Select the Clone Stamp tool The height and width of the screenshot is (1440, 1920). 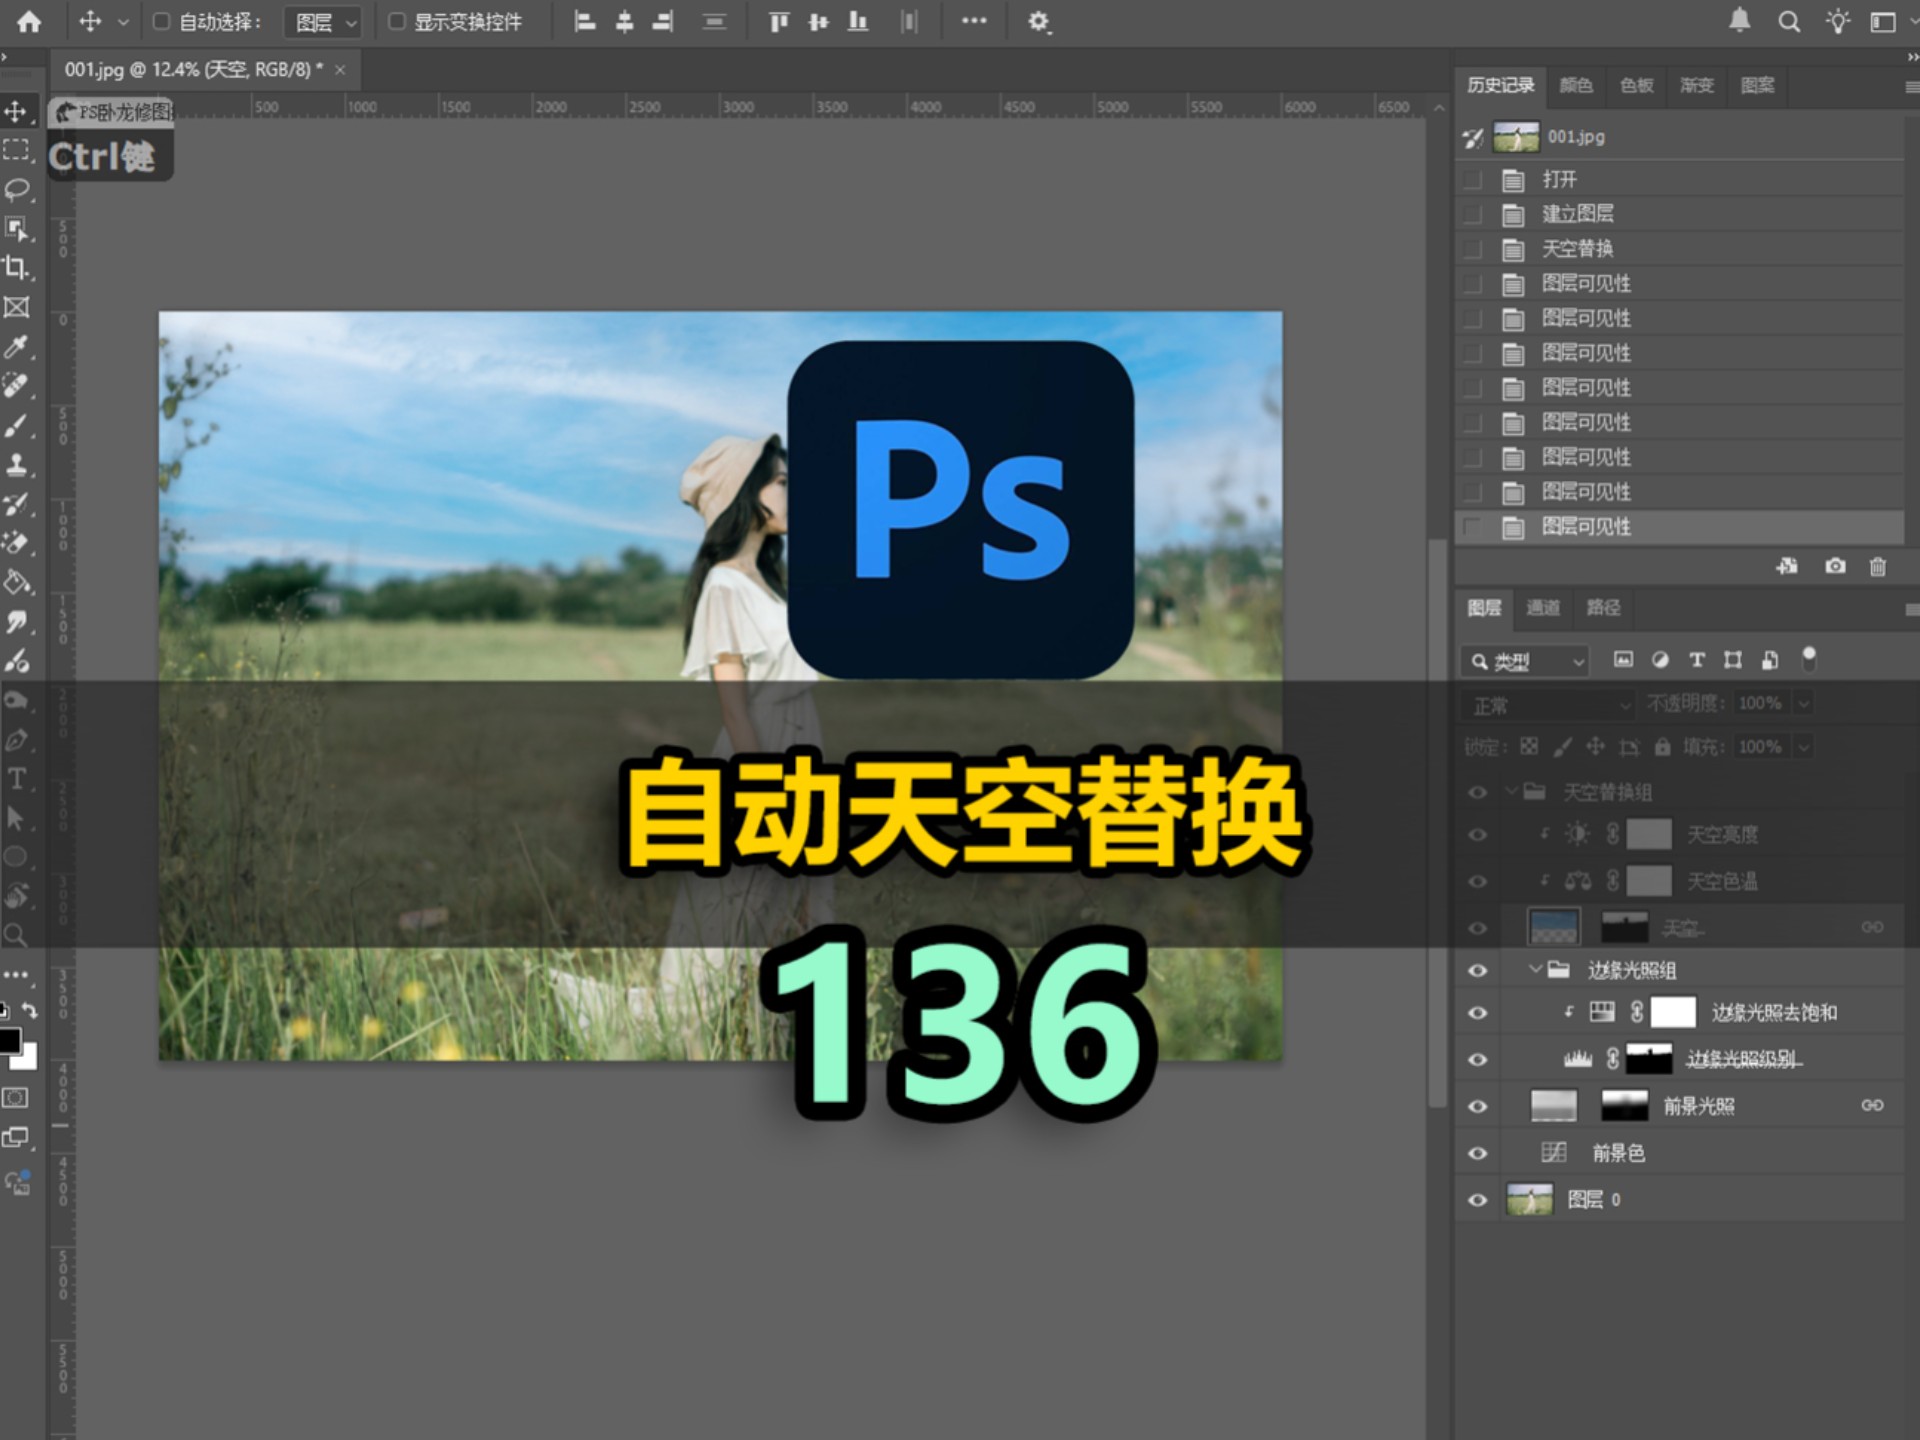16,465
